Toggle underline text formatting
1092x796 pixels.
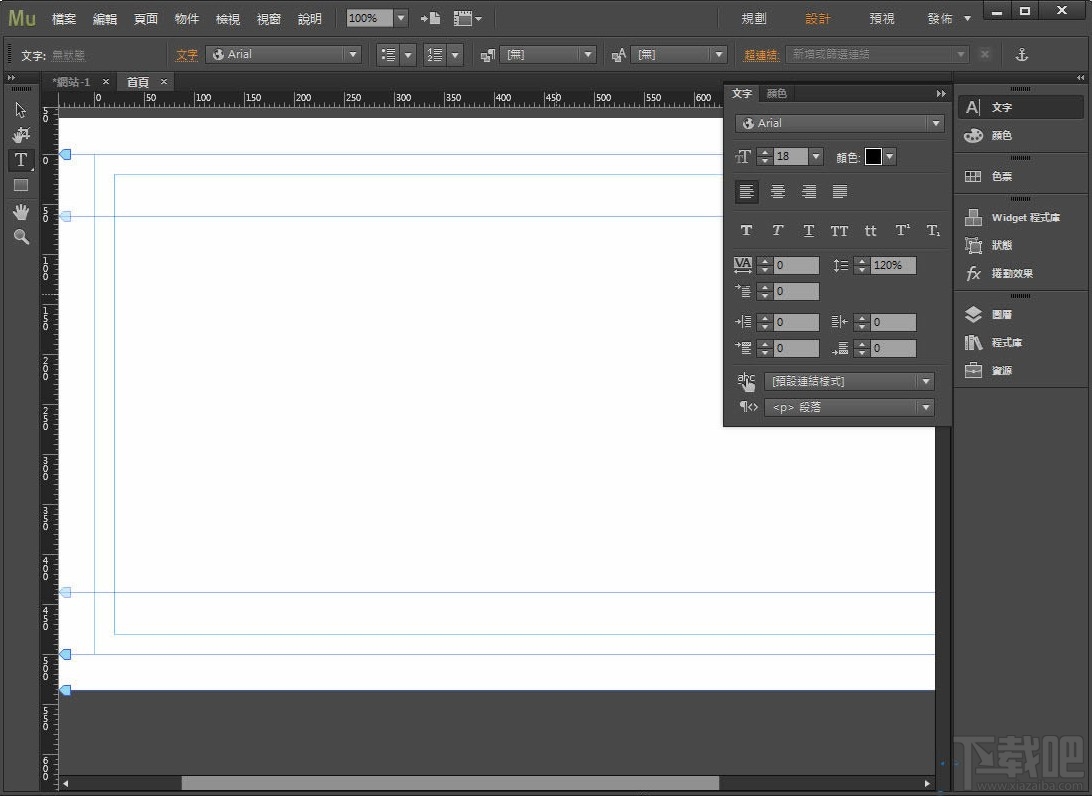click(808, 230)
